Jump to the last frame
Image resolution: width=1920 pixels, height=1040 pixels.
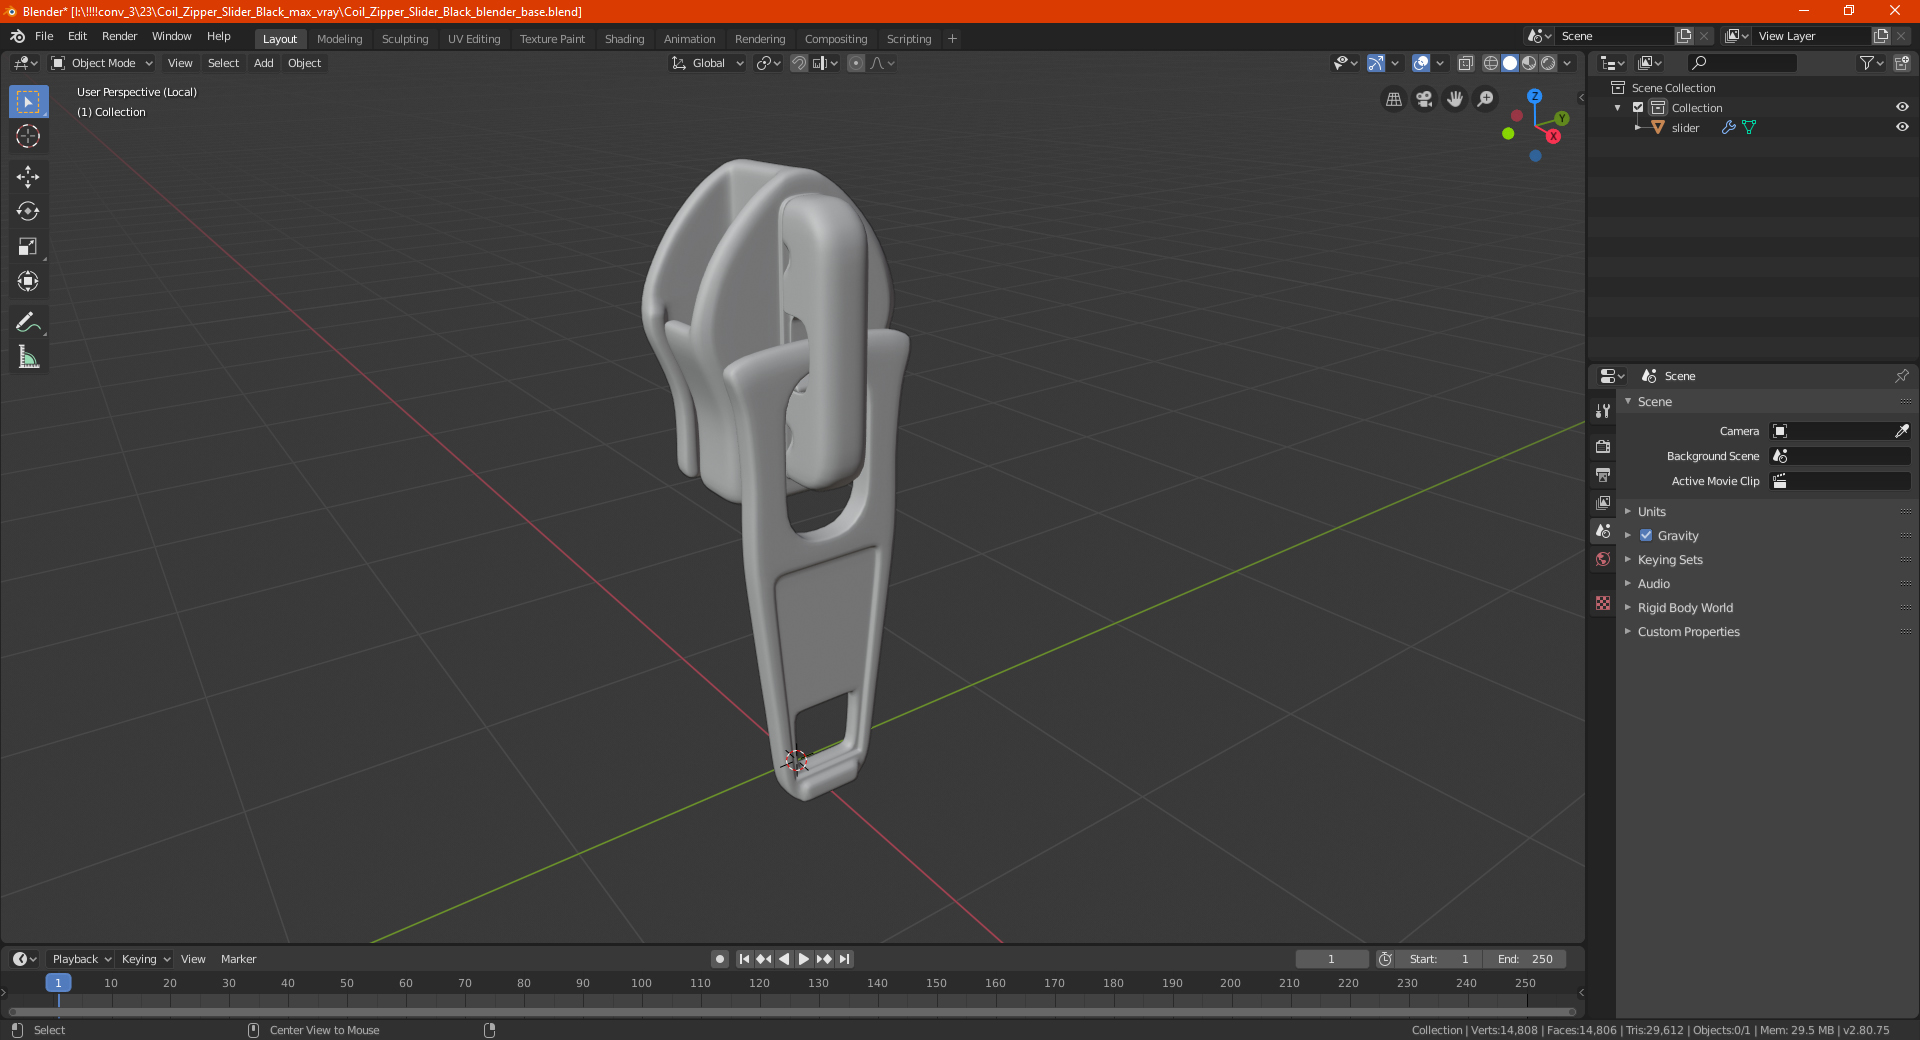[x=845, y=959]
